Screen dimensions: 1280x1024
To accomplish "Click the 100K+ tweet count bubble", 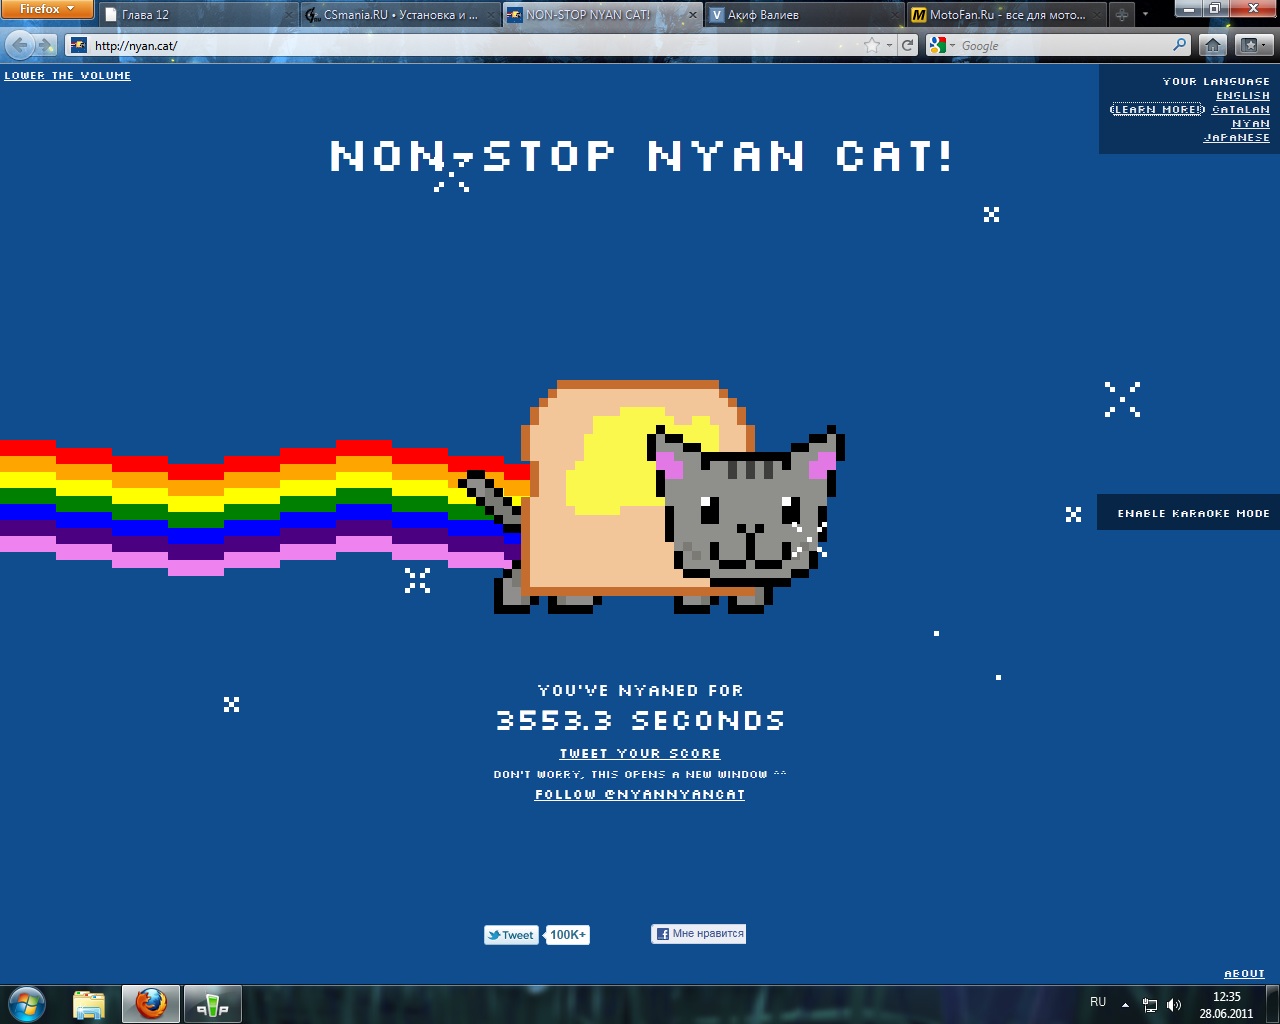I will click(x=567, y=935).
